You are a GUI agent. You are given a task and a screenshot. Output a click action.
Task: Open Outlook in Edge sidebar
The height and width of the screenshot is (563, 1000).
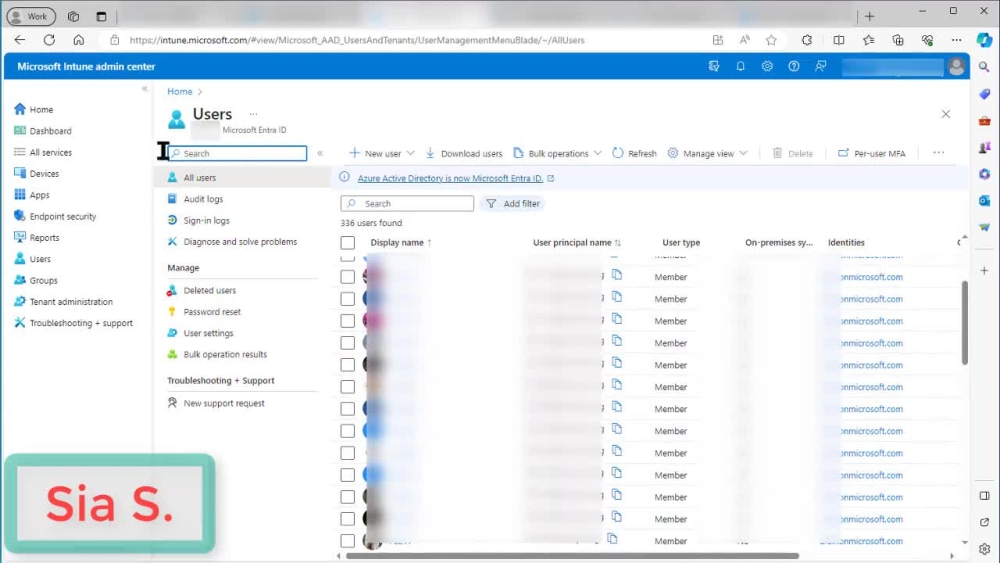coord(984,201)
